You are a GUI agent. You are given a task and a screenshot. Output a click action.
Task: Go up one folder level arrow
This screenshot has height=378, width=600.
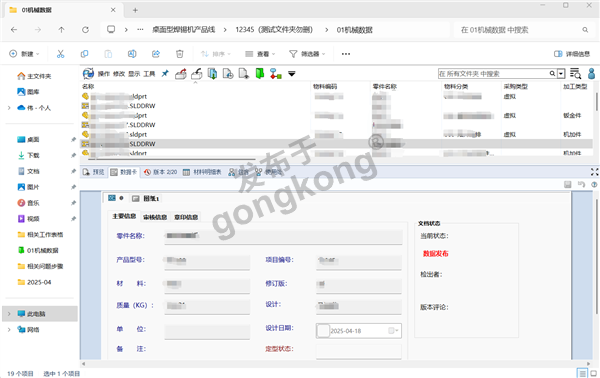(x=61, y=29)
